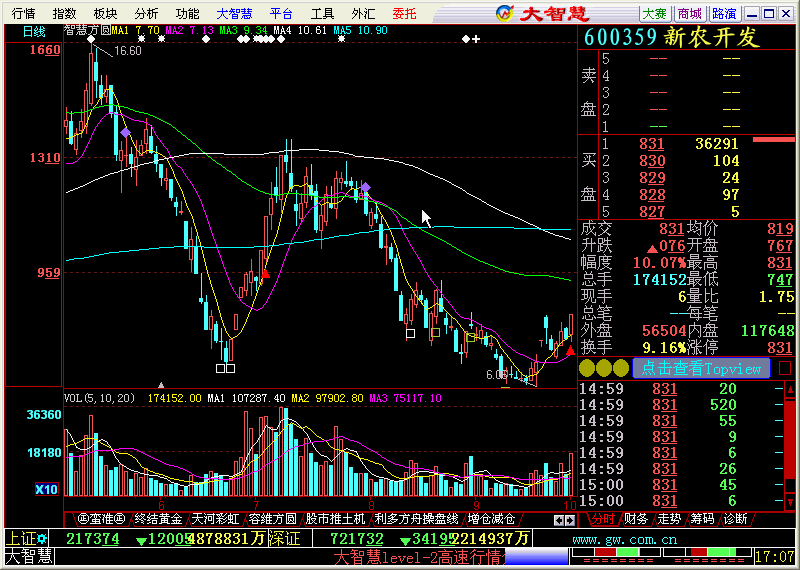Switch to the 财务 tab
Image resolution: width=800 pixels, height=570 pixels.
(636, 519)
